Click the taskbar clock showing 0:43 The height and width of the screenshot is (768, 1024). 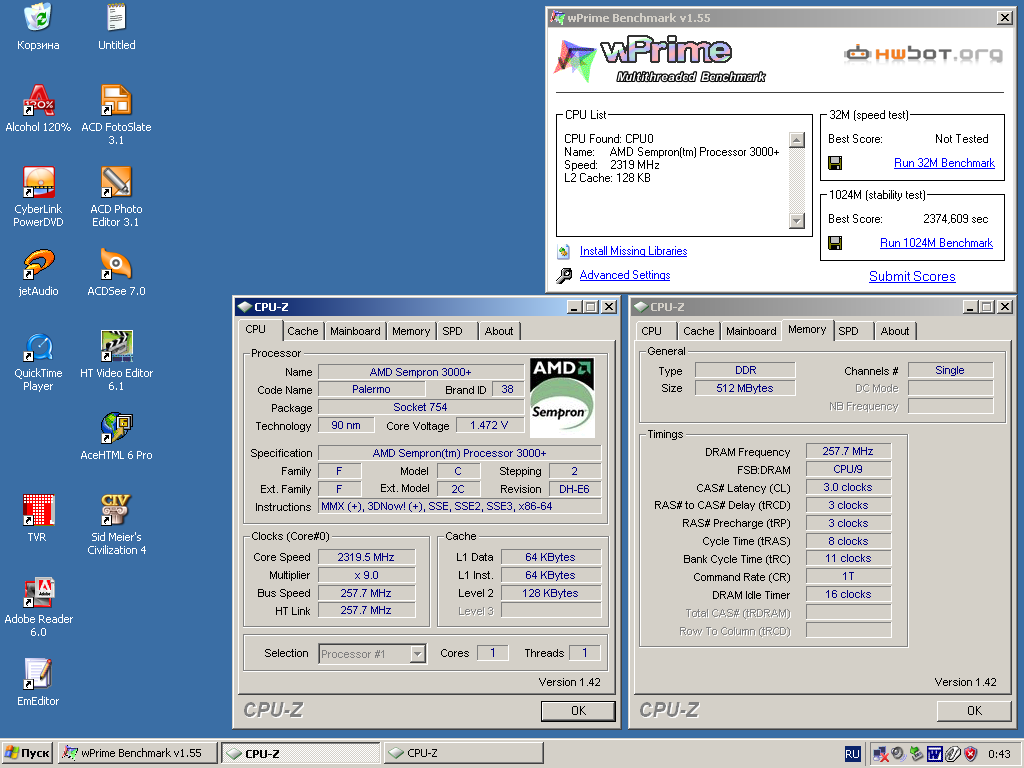pos(999,754)
